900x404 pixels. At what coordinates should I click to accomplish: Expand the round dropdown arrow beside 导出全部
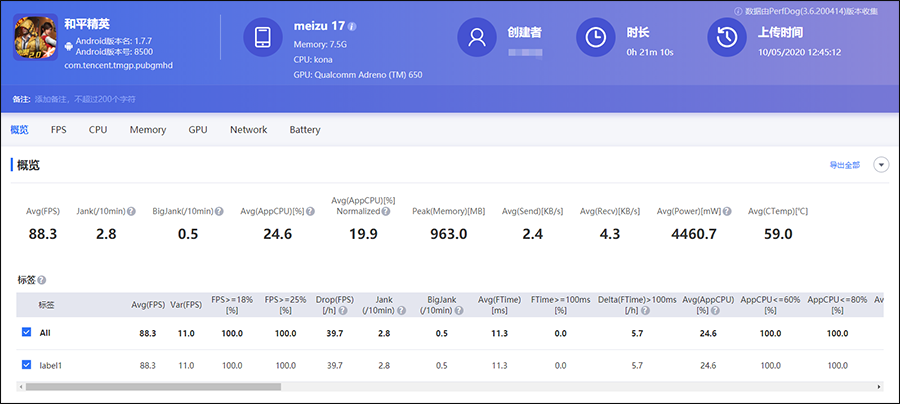pos(881,165)
